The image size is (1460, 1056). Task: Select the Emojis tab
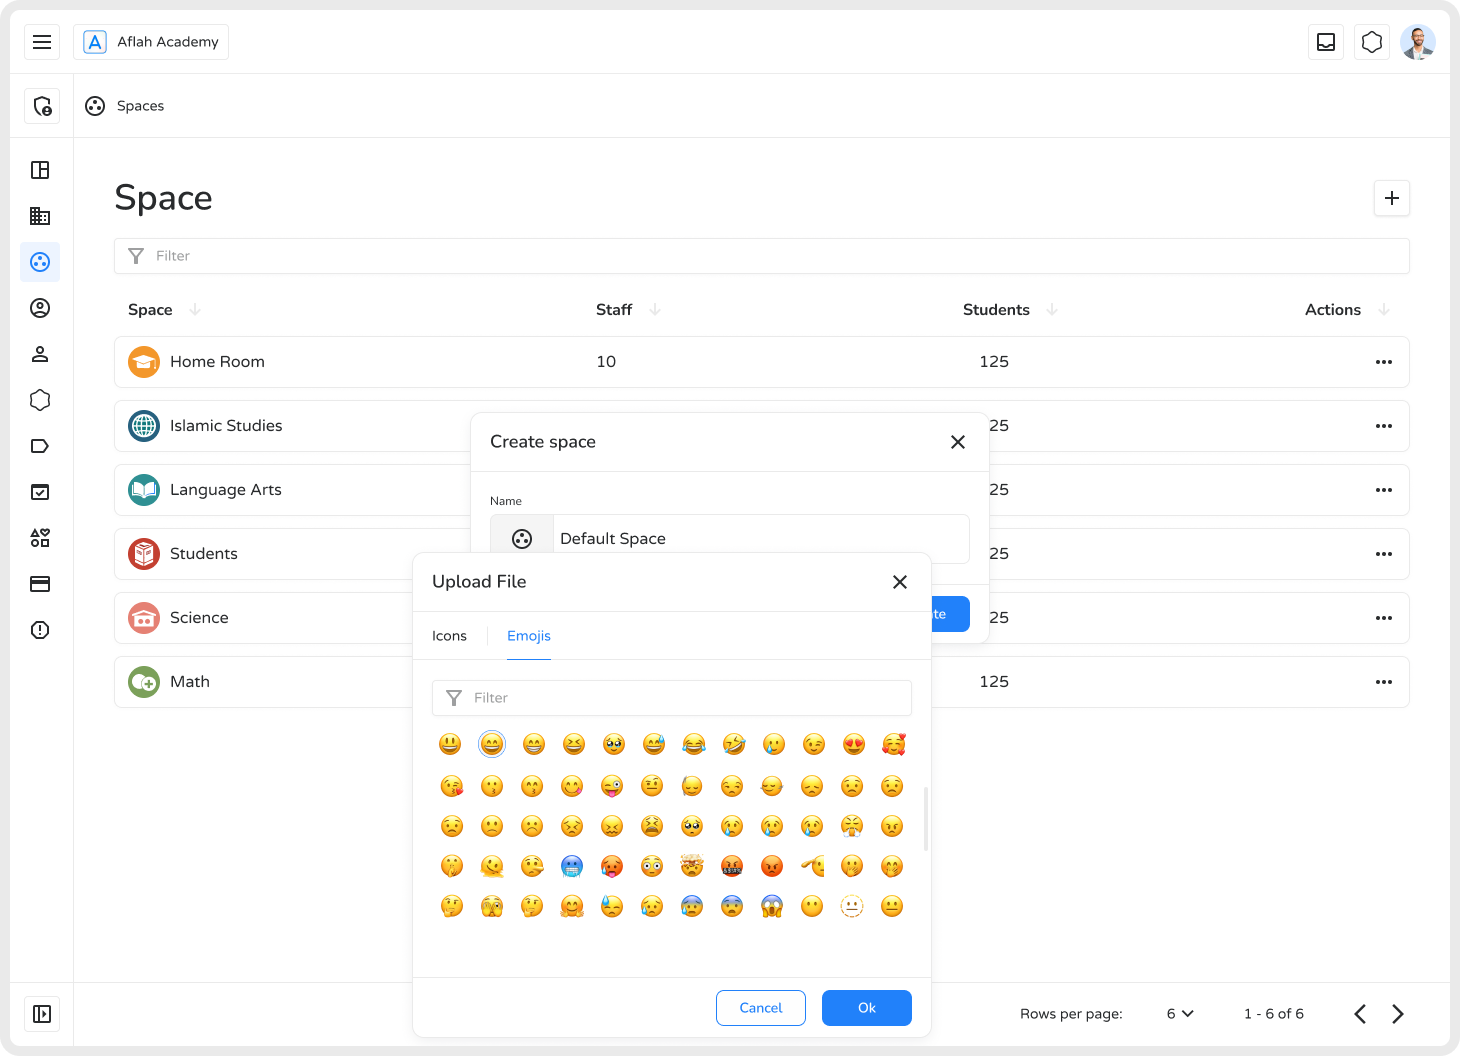(x=528, y=636)
